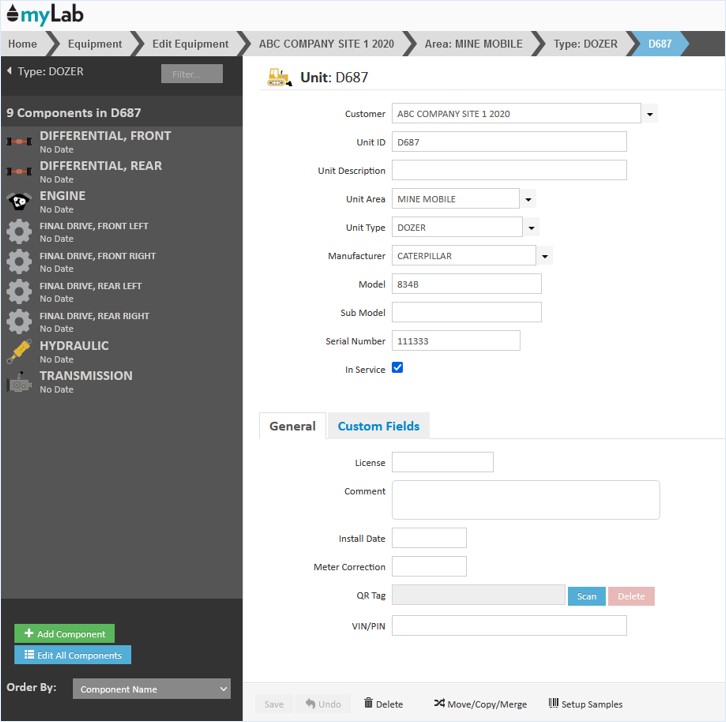
Task: Select the transmission component icon
Action: [19, 382]
